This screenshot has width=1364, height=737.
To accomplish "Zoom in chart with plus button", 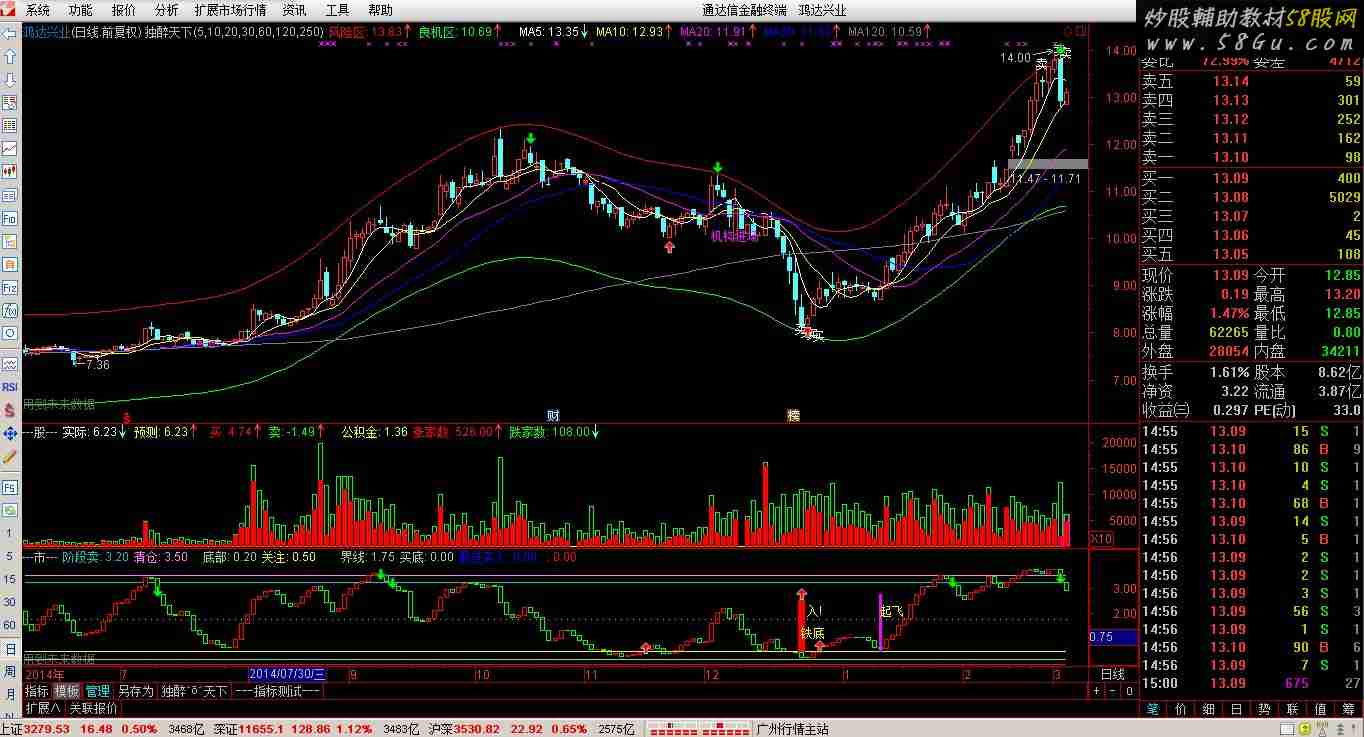I will click(1097, 691).
